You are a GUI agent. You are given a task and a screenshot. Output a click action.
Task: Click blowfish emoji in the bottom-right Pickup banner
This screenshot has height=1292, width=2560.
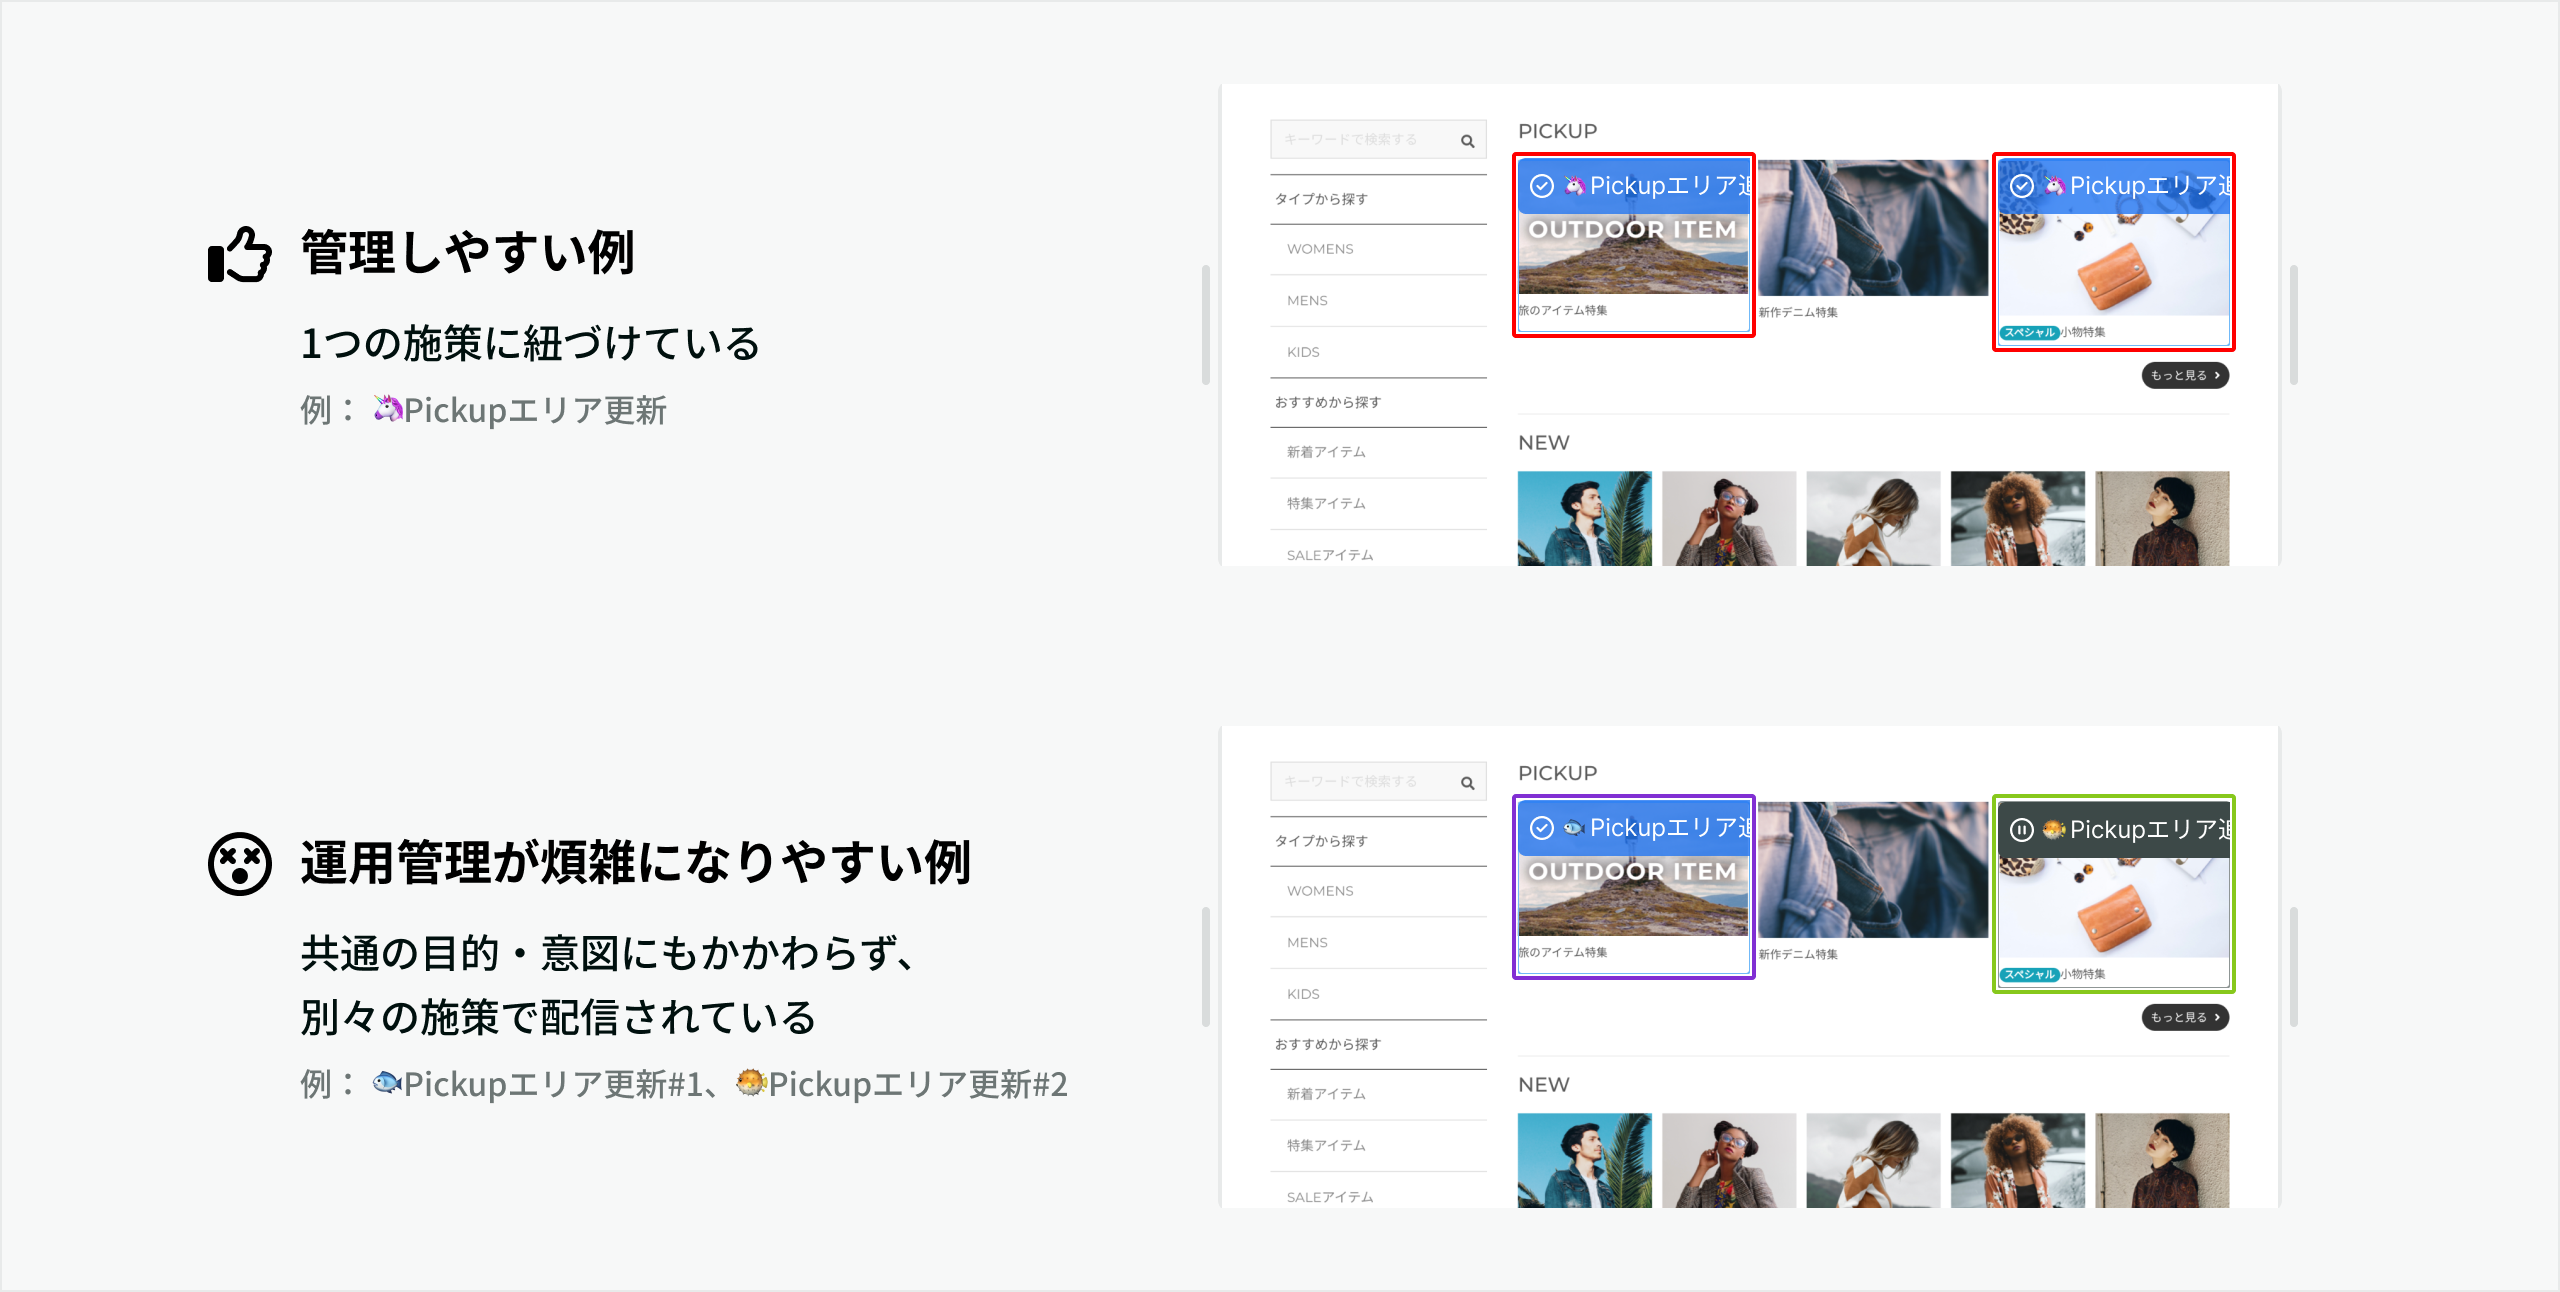[2054, 829]
